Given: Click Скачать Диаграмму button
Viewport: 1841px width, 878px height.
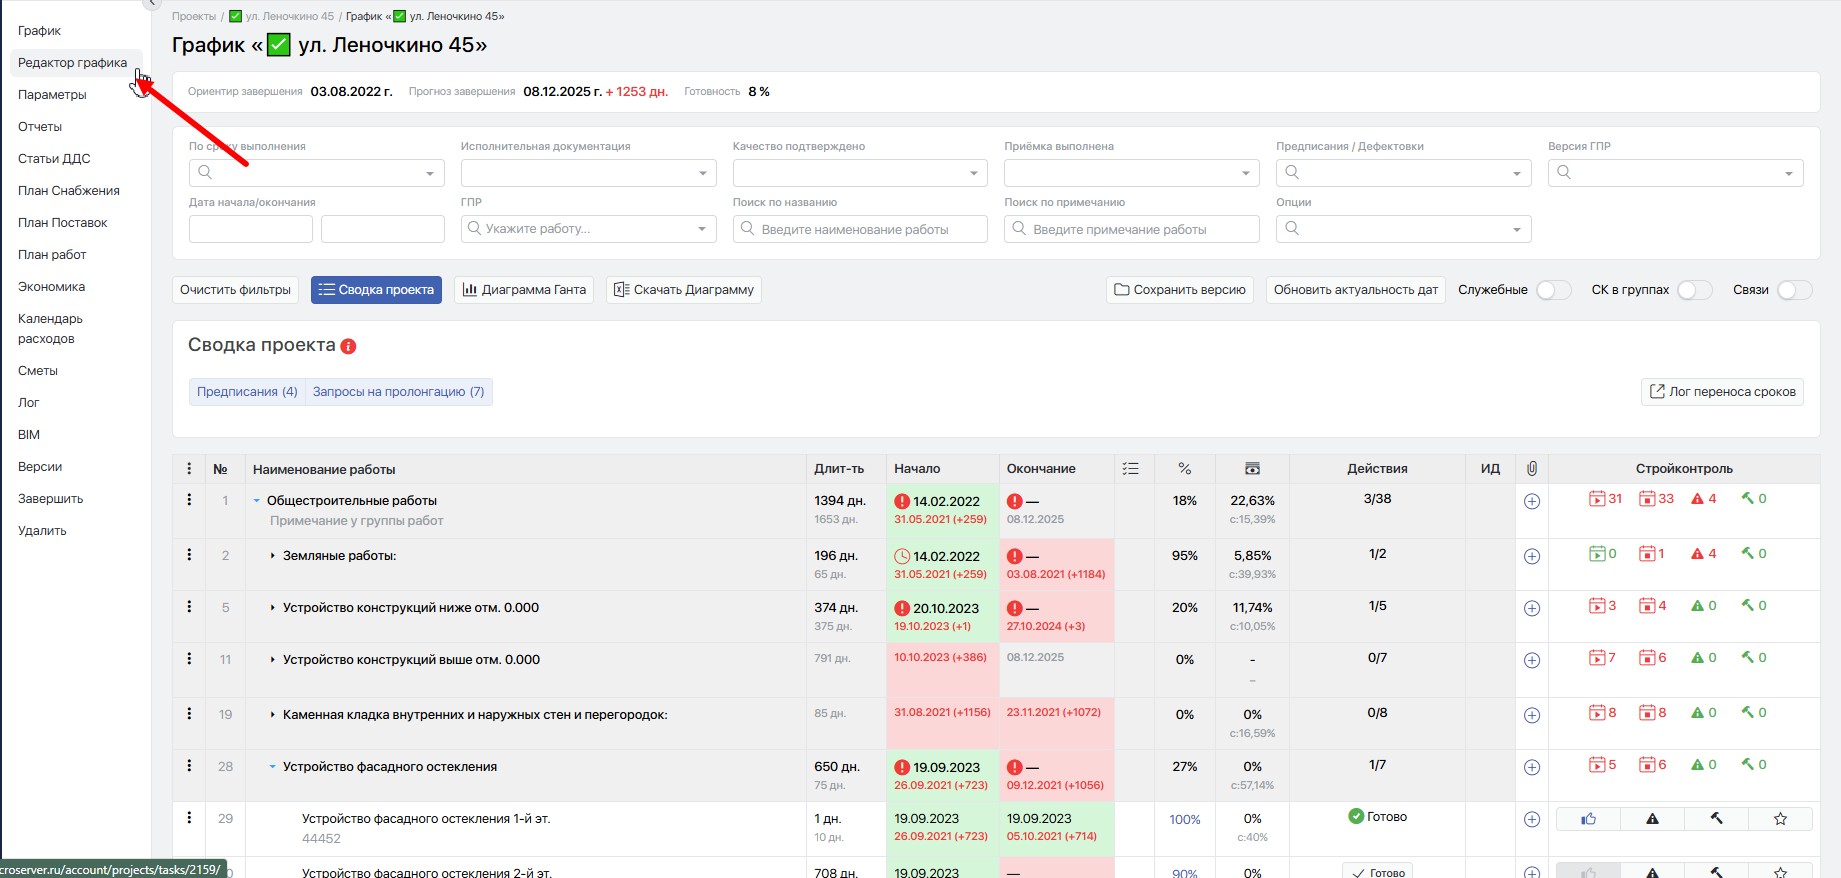Looking at the screenshot, I should pyautogui.click(x=684, y=290).
